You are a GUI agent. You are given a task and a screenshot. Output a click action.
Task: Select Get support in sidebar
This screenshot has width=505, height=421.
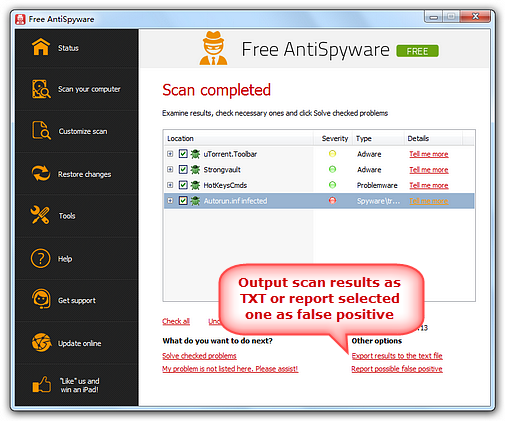click(77, 300)
